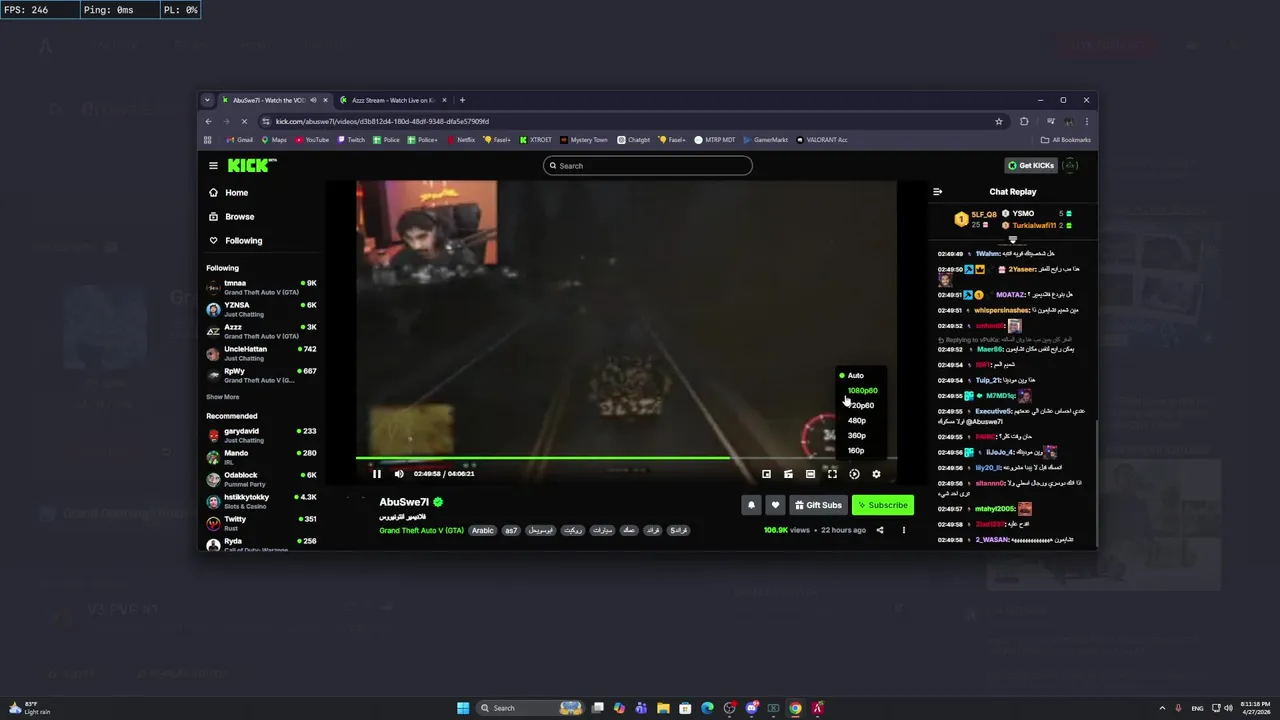Select 160p quality option
This screenshot has width=1280, height=720.
coord(856,450)
